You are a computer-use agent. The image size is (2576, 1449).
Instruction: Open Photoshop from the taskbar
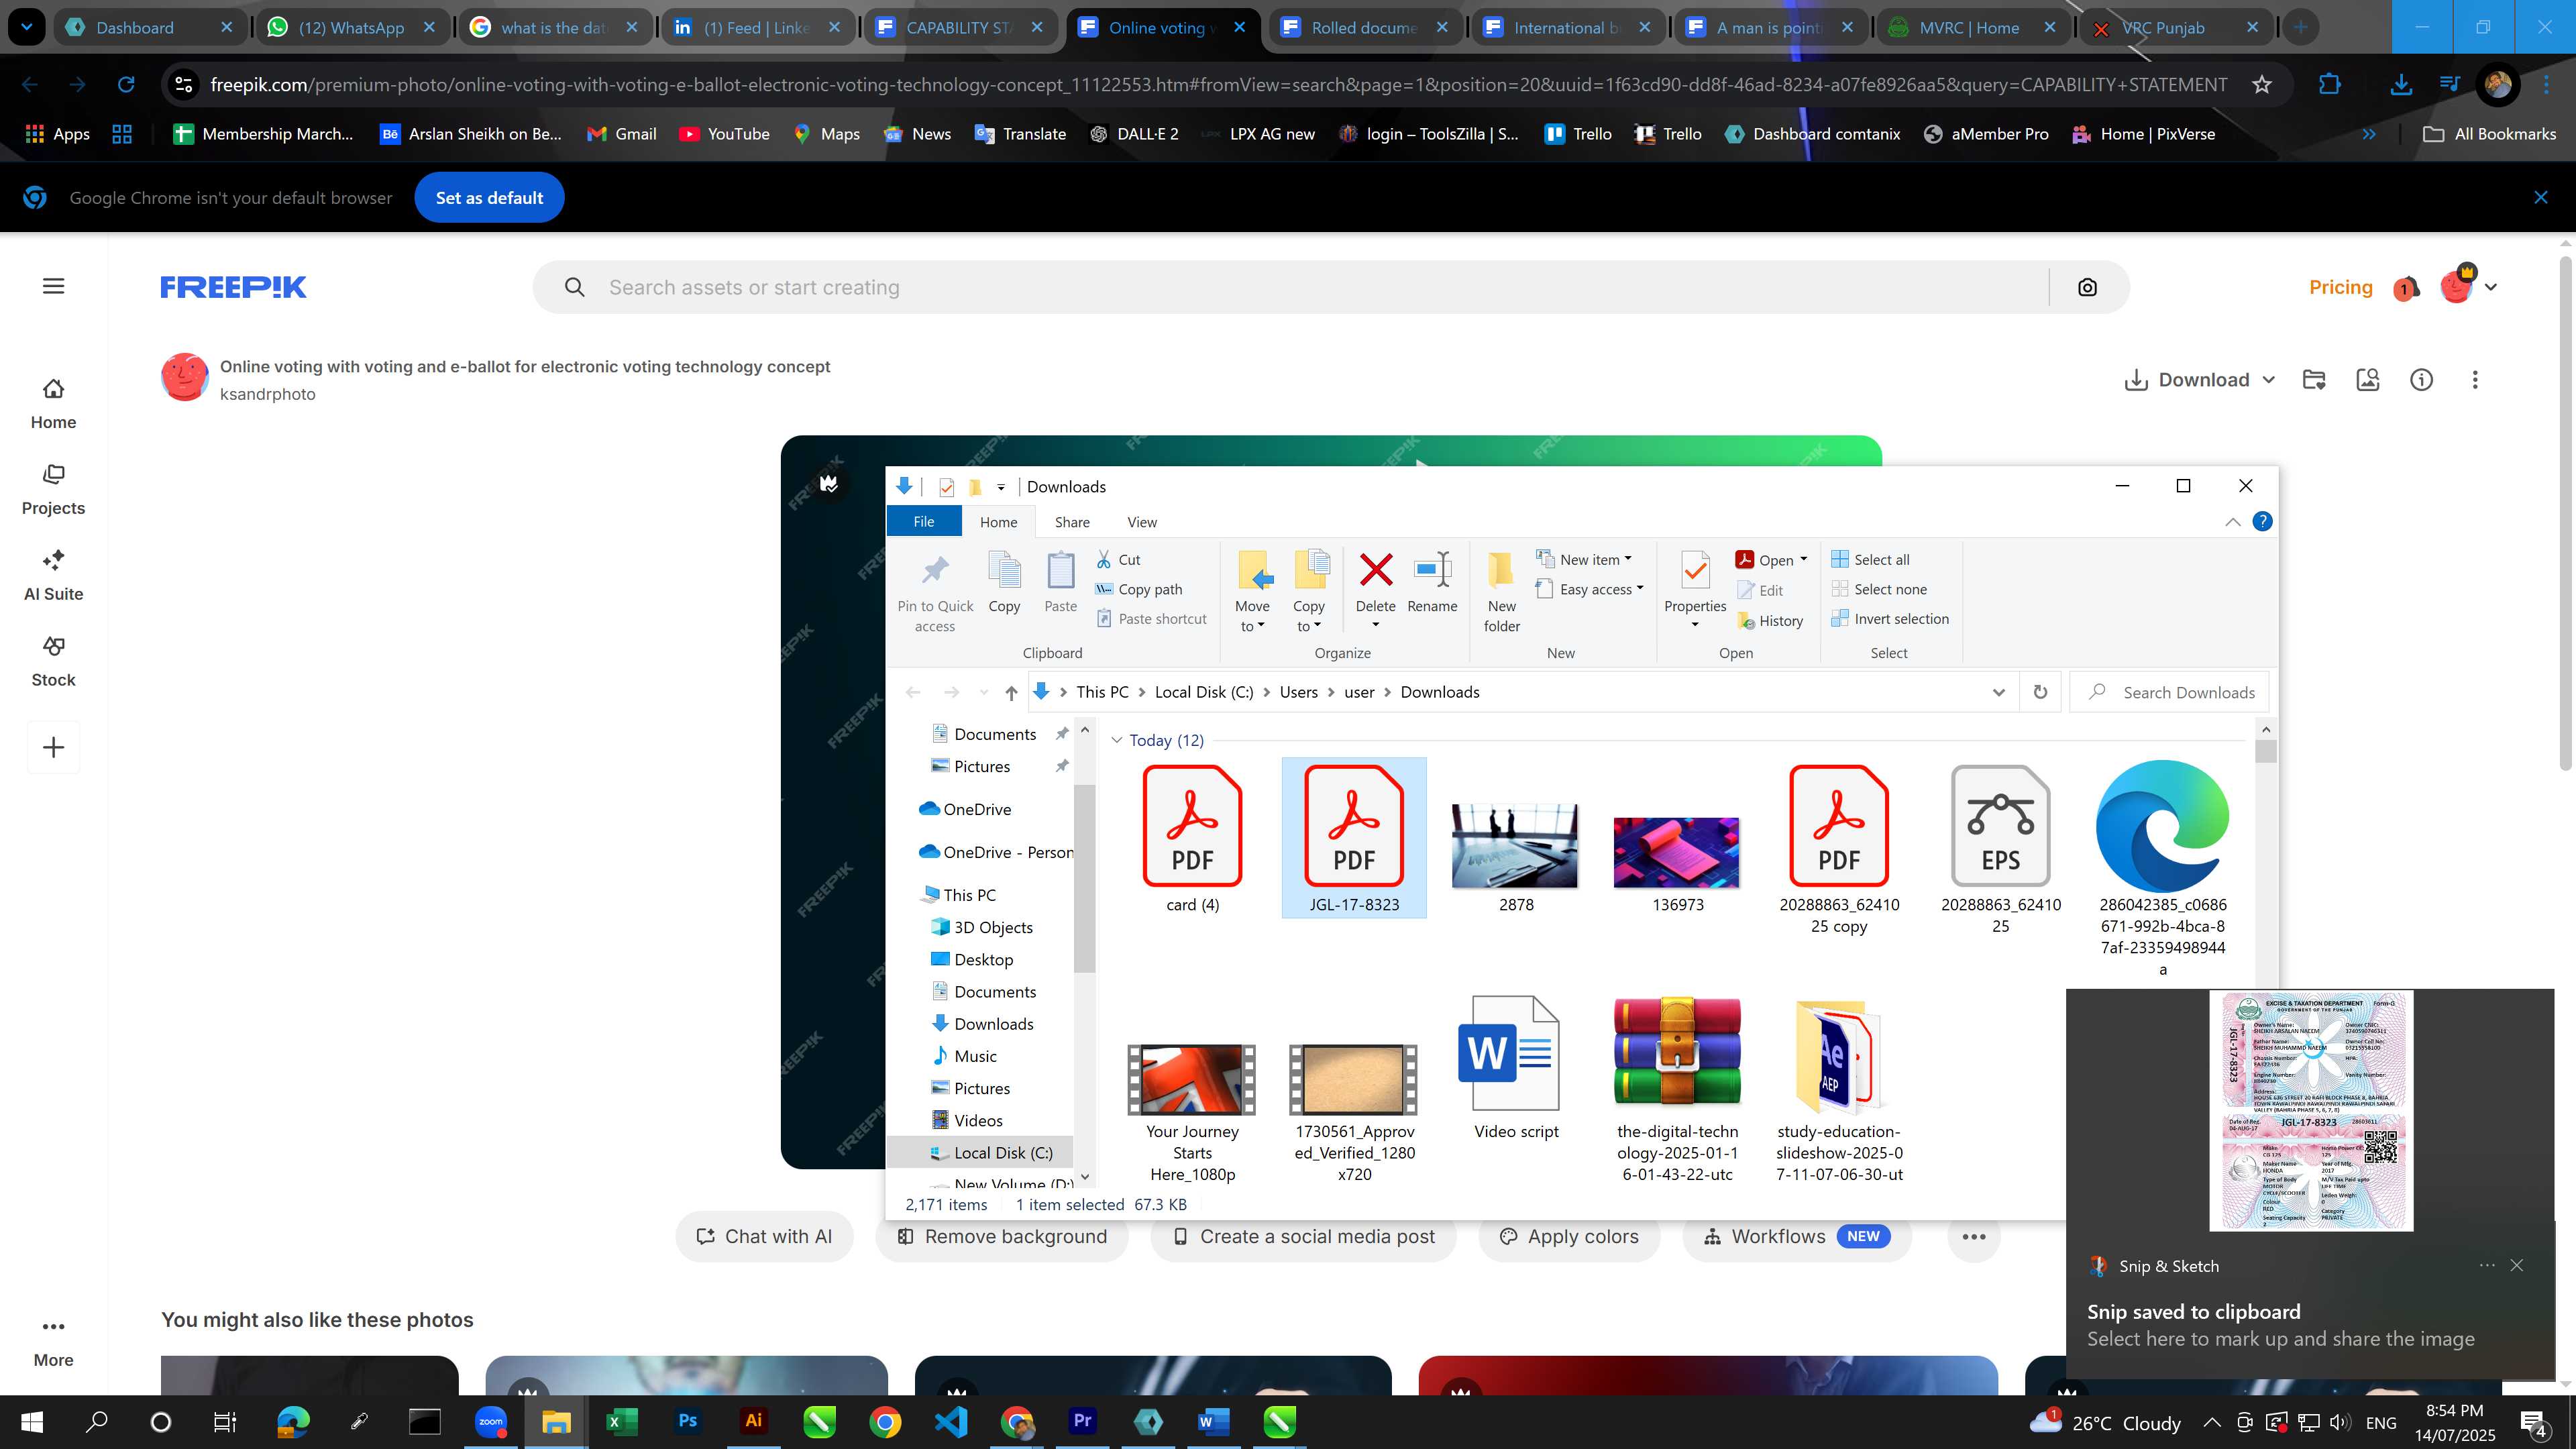pyautogui.click(x=687, y=1421)
